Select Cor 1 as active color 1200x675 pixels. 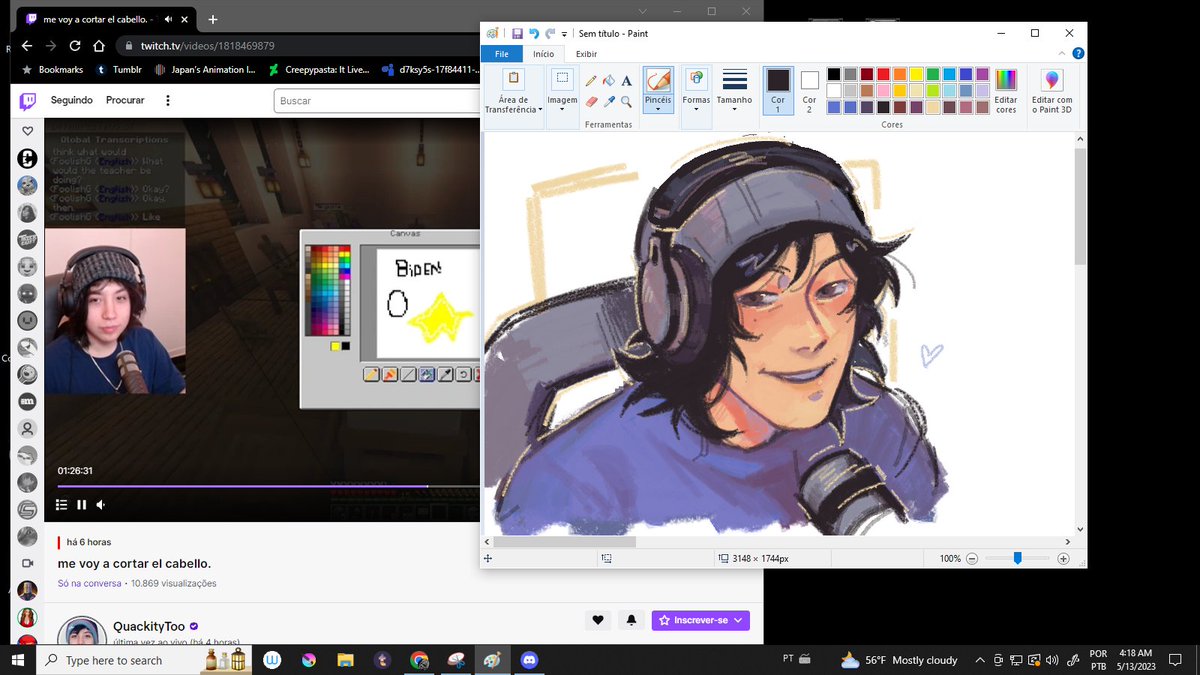click(x=778, y=90)
